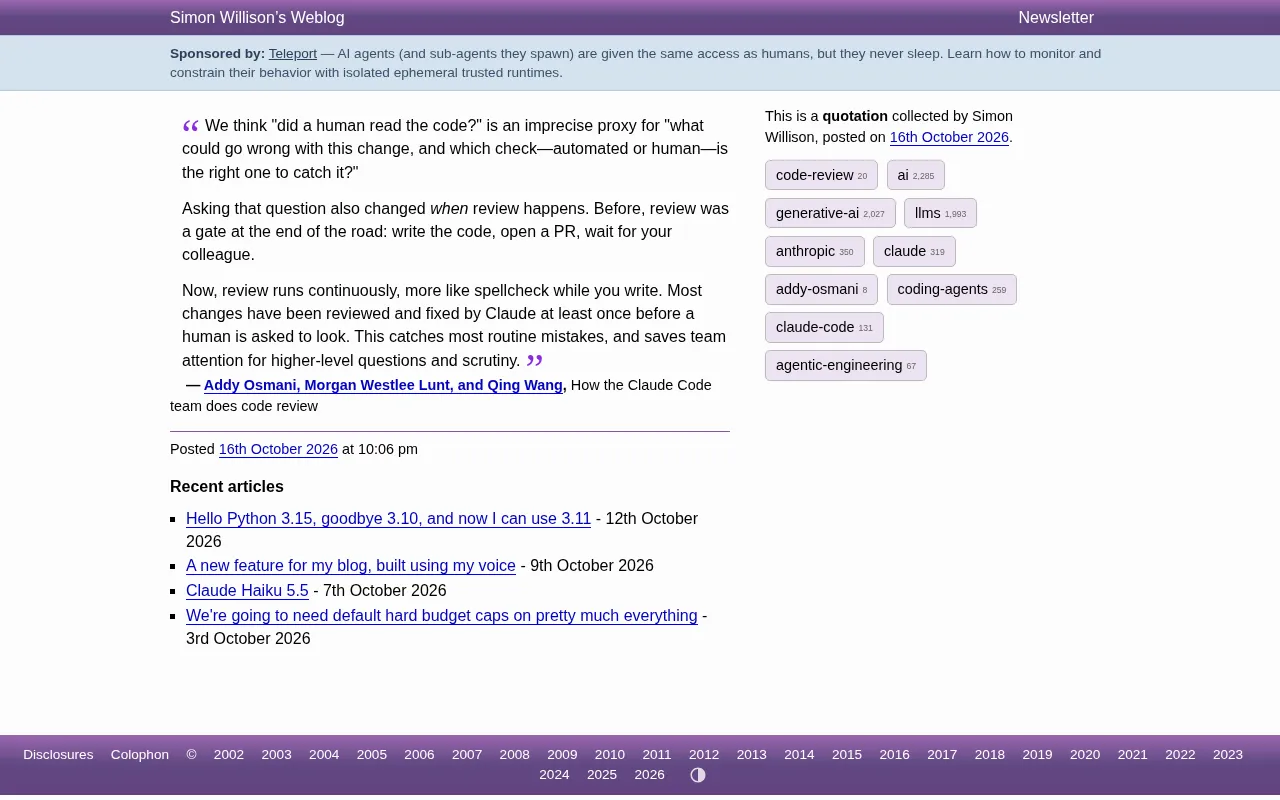Go to Simon Willison's Weblog home

pyautogui.click(x=257, y=18)
